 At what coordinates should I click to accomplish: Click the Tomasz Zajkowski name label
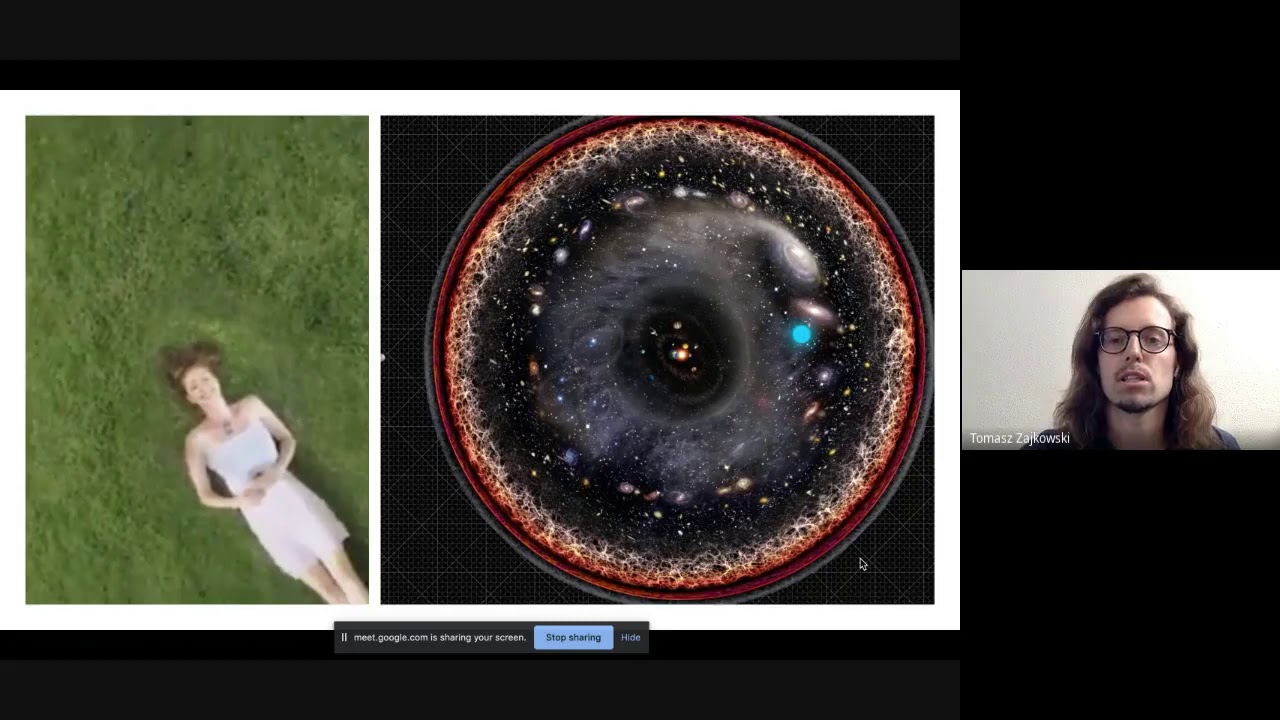[1019, 438]
